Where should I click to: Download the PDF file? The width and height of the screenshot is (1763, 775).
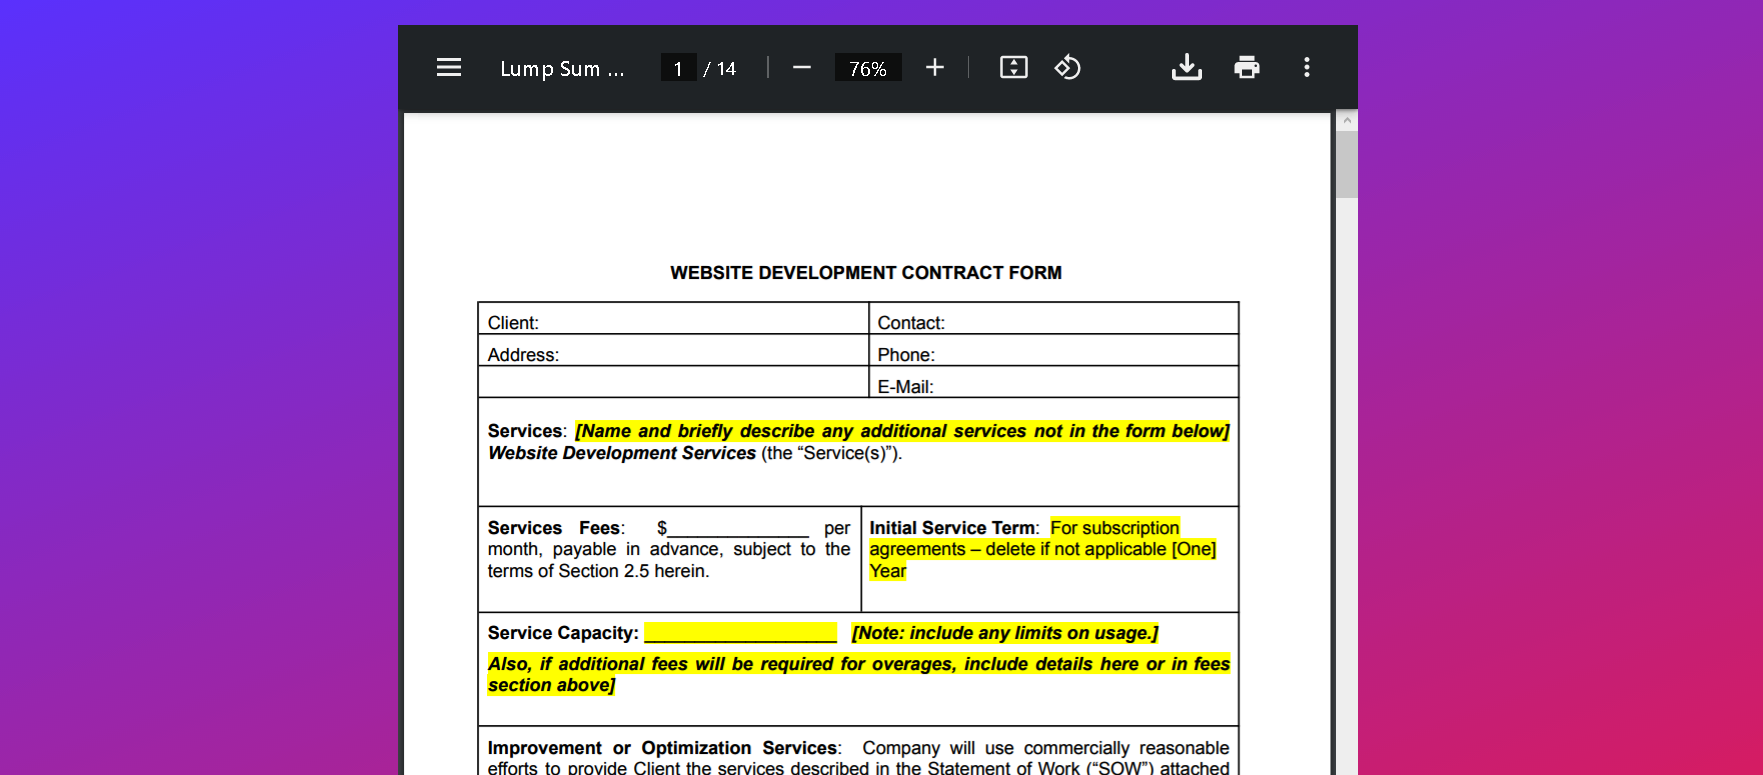[x=1187, y=67]
